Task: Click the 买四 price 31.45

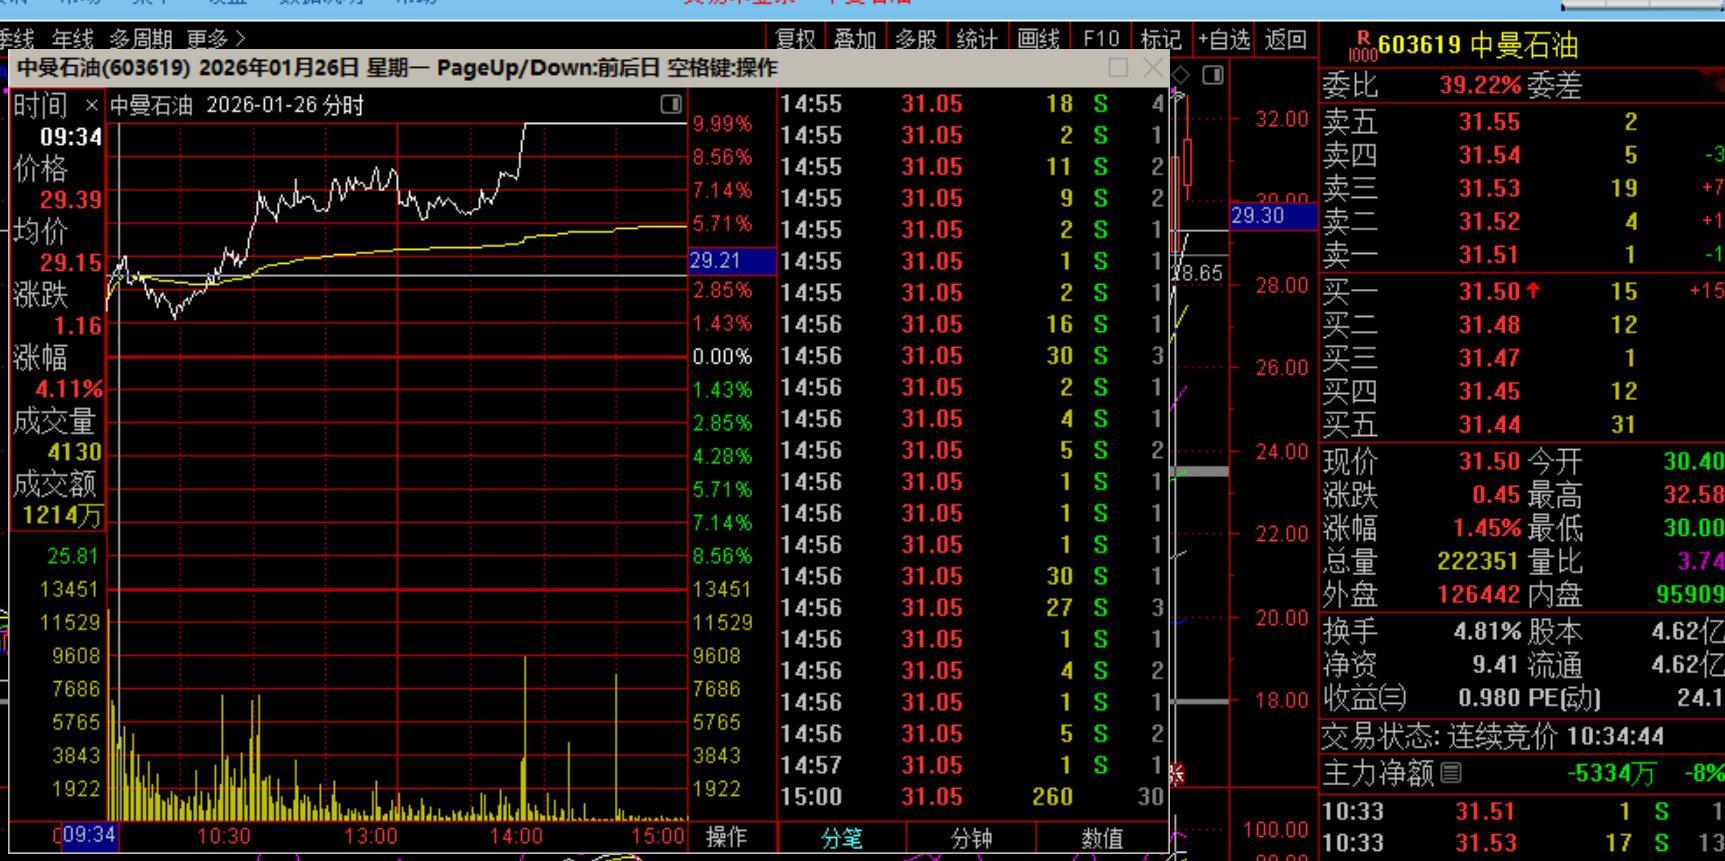Action: pos(1489,392)
